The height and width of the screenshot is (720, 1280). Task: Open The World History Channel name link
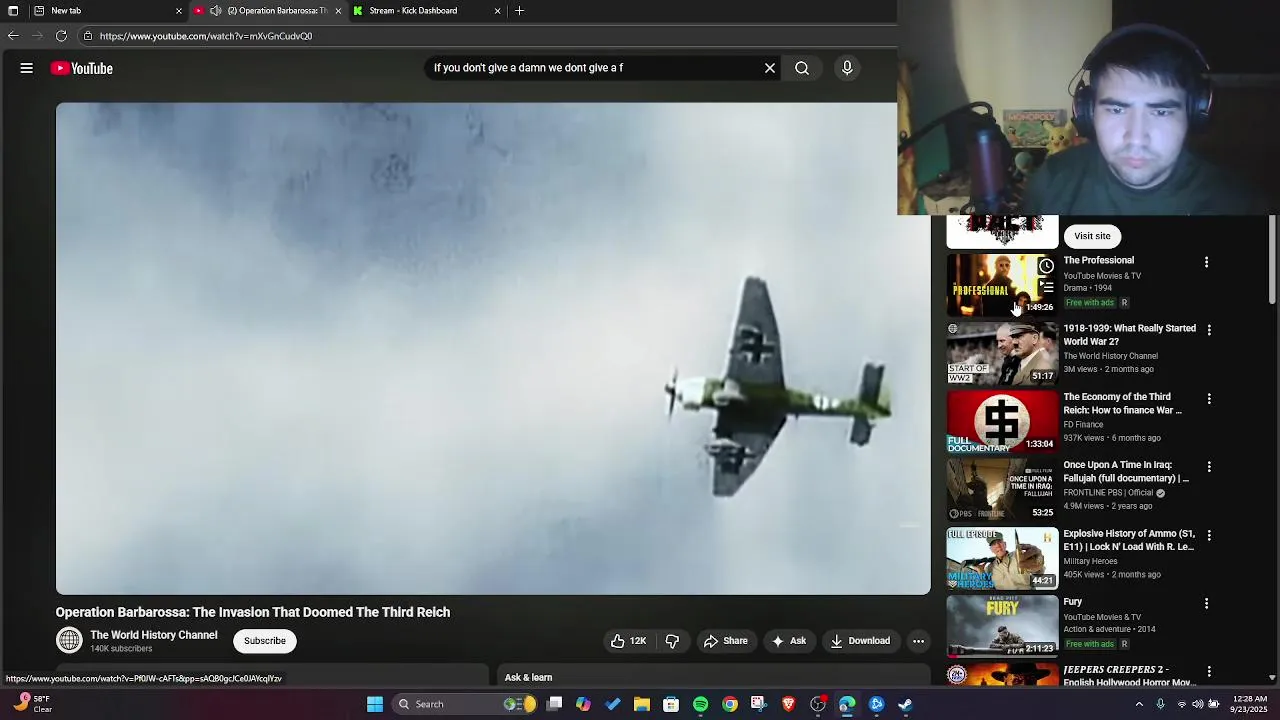click(154, 635)
